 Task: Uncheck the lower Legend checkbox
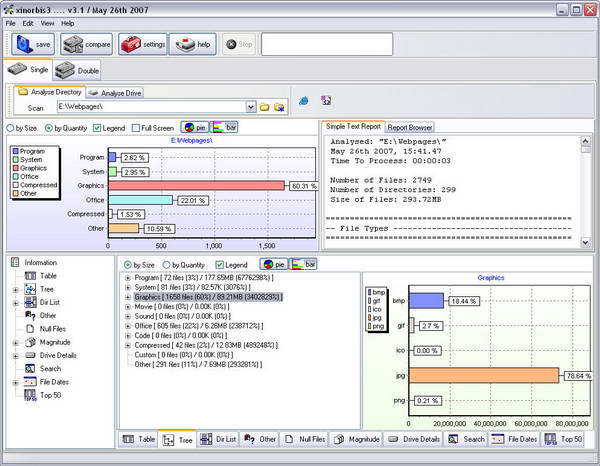[x=220, y=264]
